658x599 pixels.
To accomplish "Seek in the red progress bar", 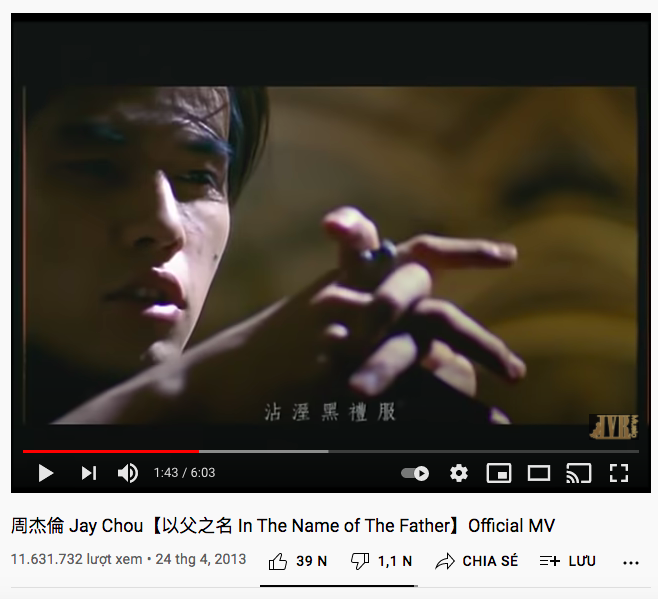I will pos(111,452).
